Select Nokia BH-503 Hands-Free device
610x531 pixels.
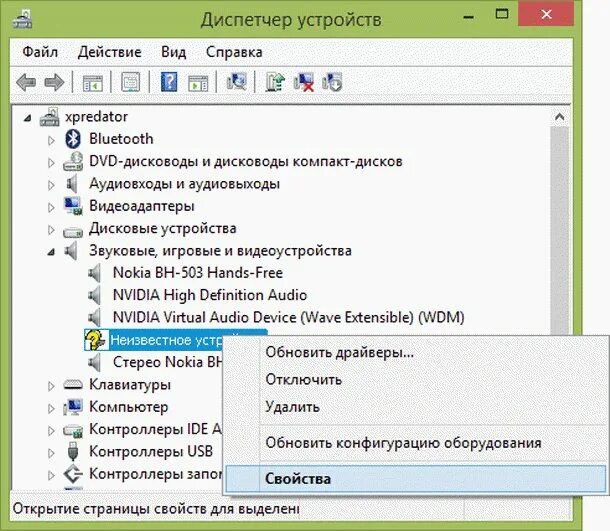[198, 273]
